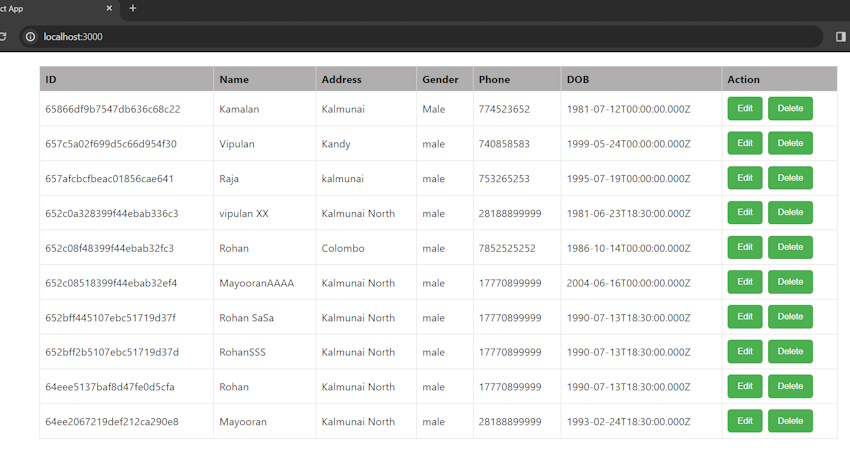Screen dimensions: 850x458
Task: Click the ID cell 65866df9b7547db636c68c22
Action: (x=113, y=109)
